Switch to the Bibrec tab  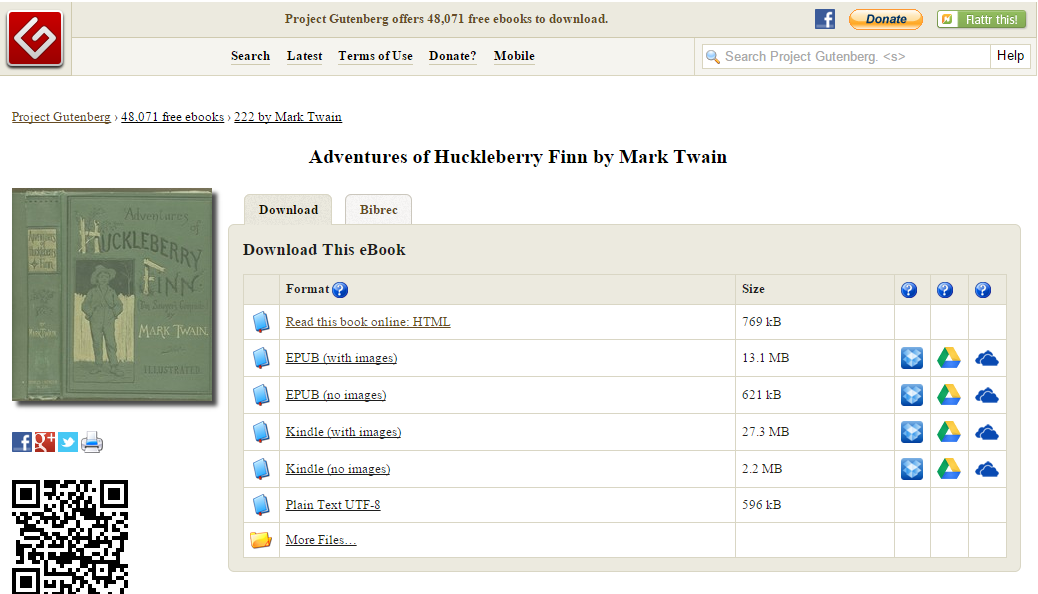379,210
